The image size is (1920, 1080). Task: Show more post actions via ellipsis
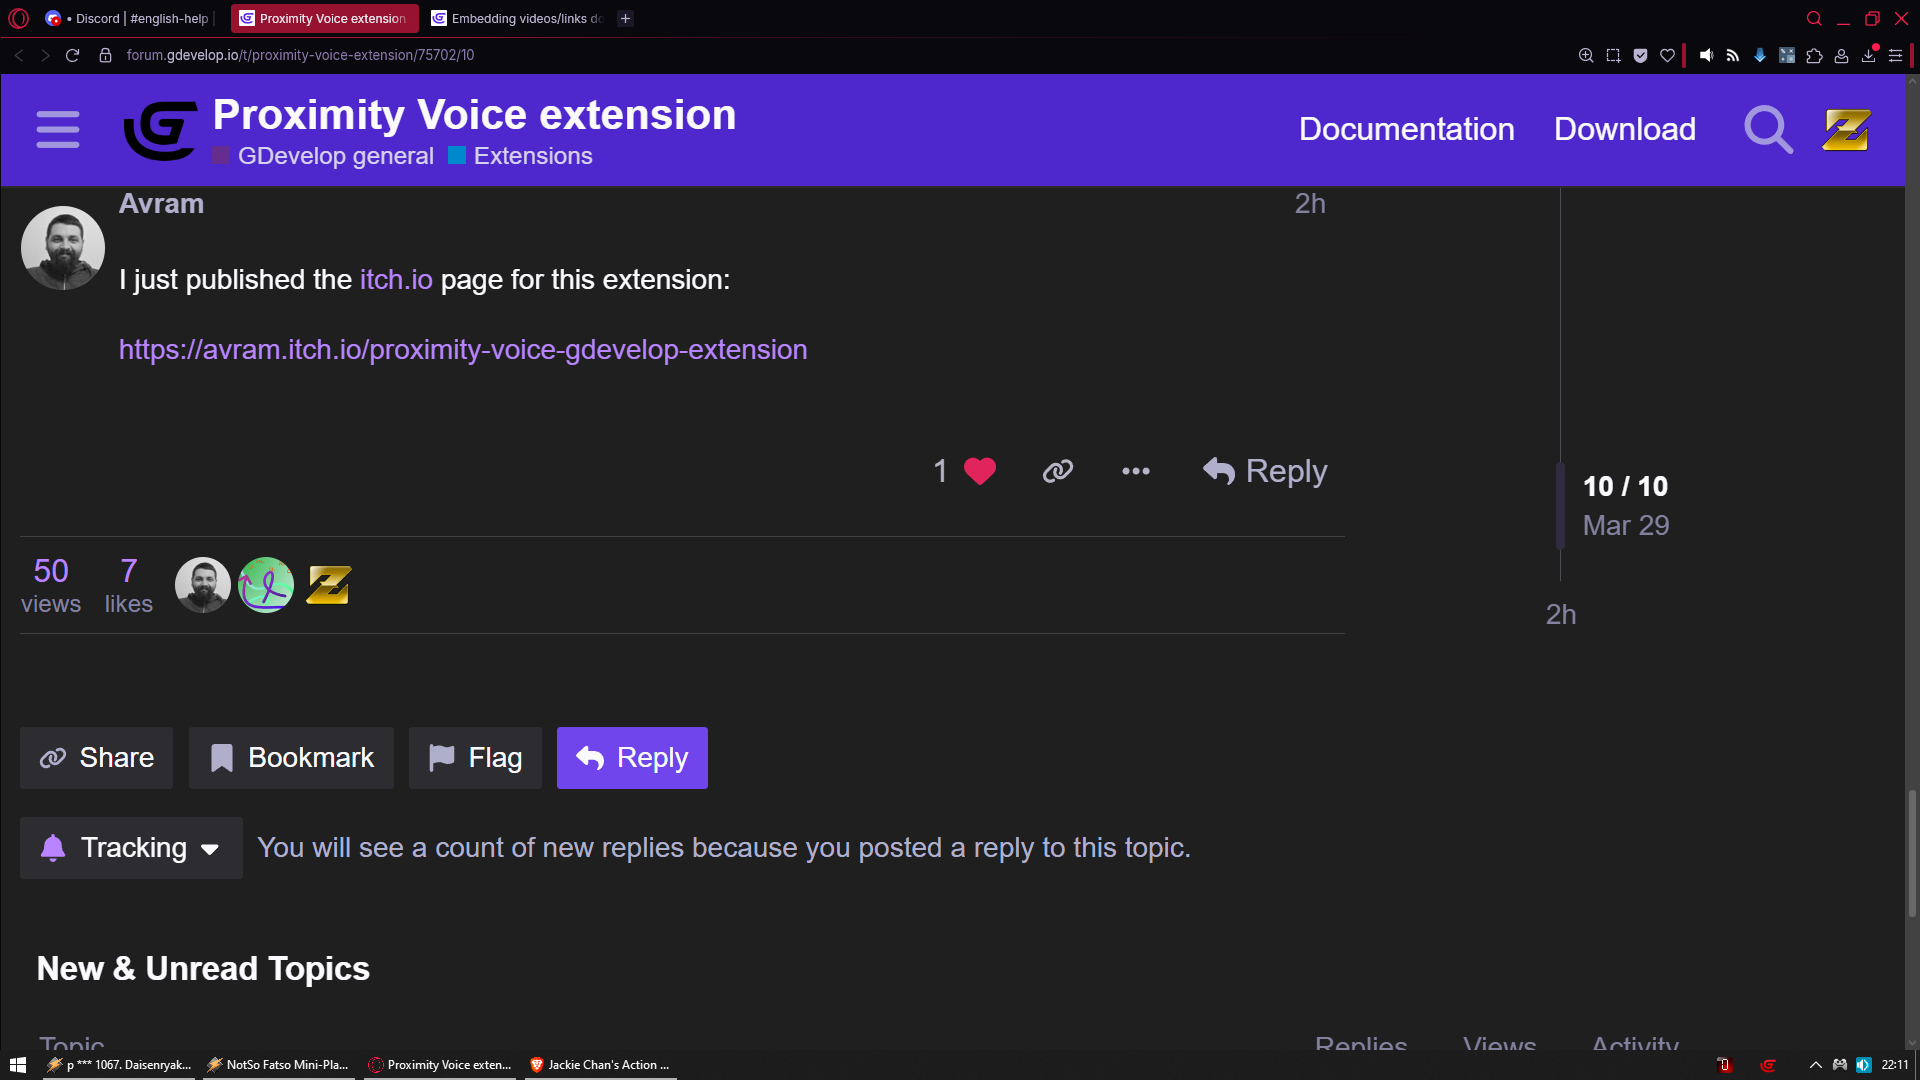pos(1135,471)
